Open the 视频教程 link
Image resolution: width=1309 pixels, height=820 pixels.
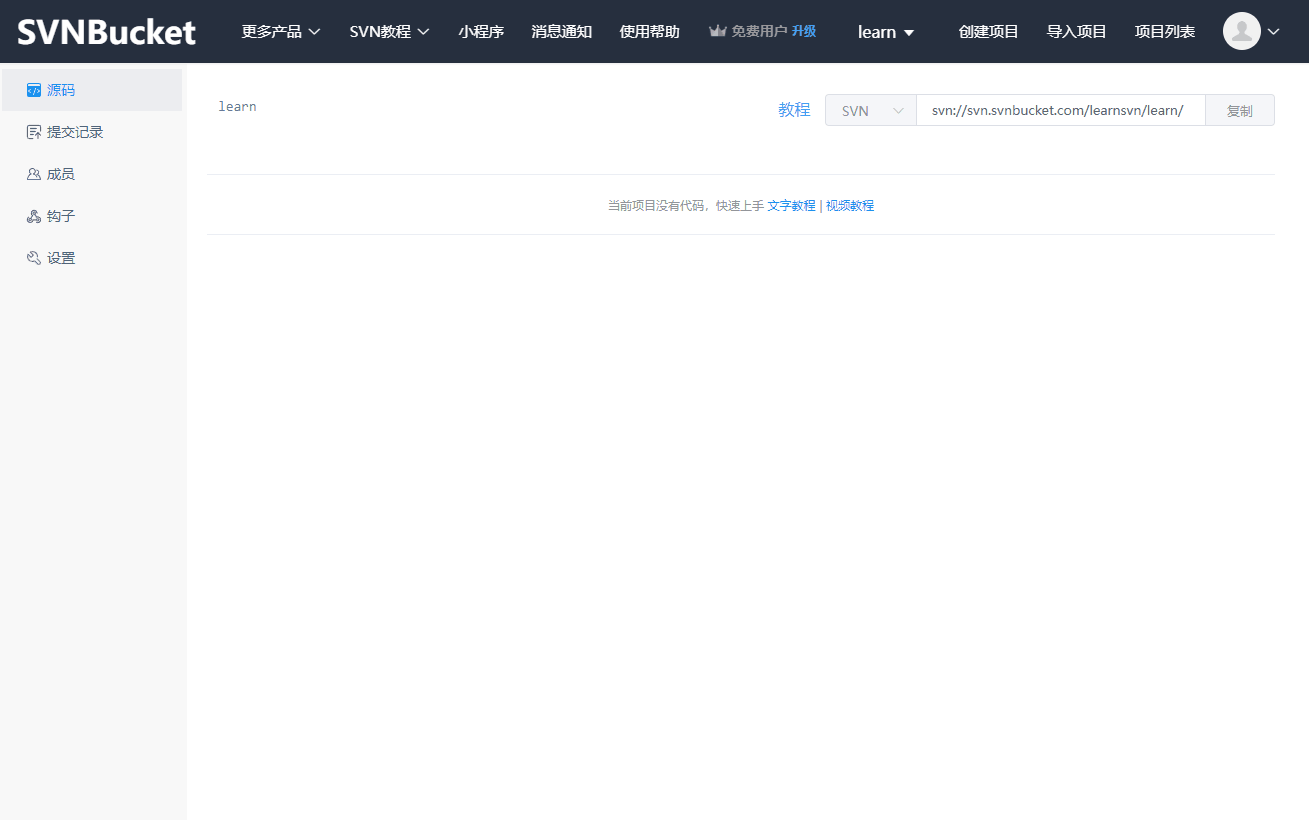pyautogui.click(x=850, y=206)
